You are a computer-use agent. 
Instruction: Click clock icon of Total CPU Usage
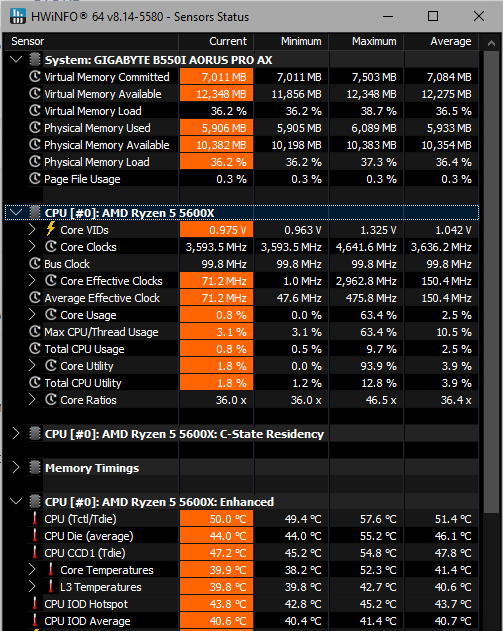click(x=35, y=348)
